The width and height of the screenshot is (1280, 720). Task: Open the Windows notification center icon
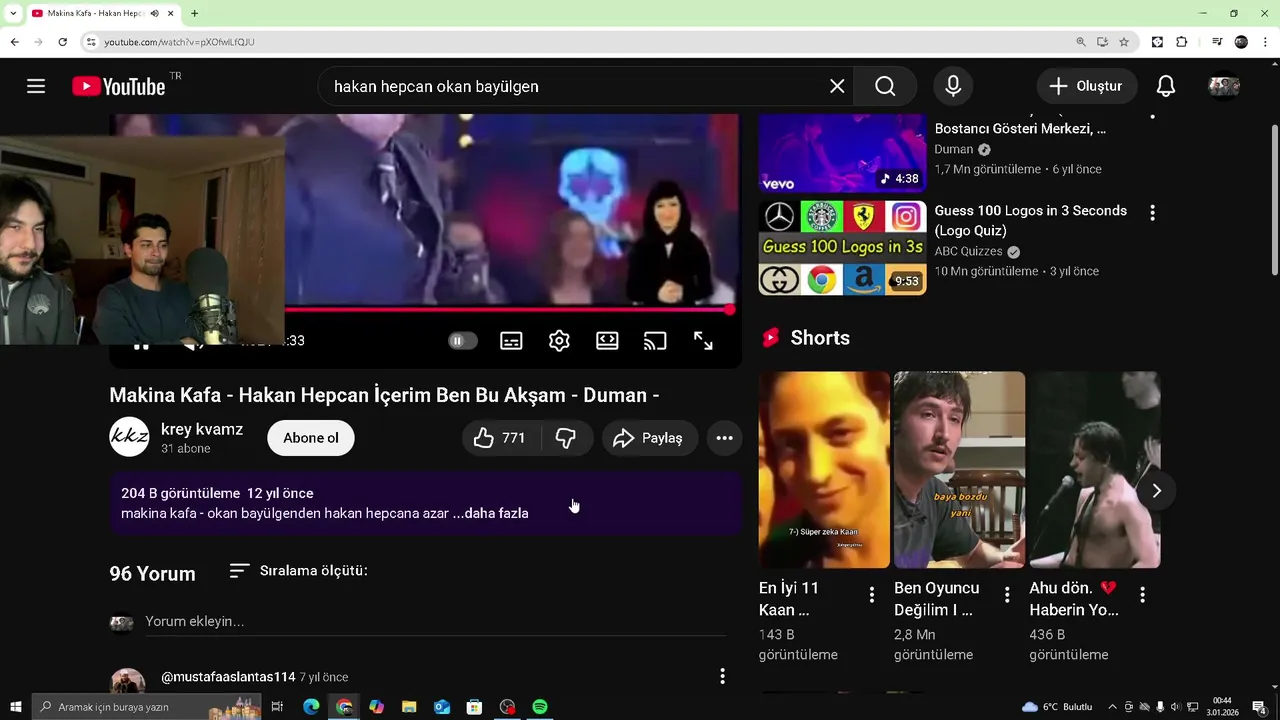point(1259,707)
